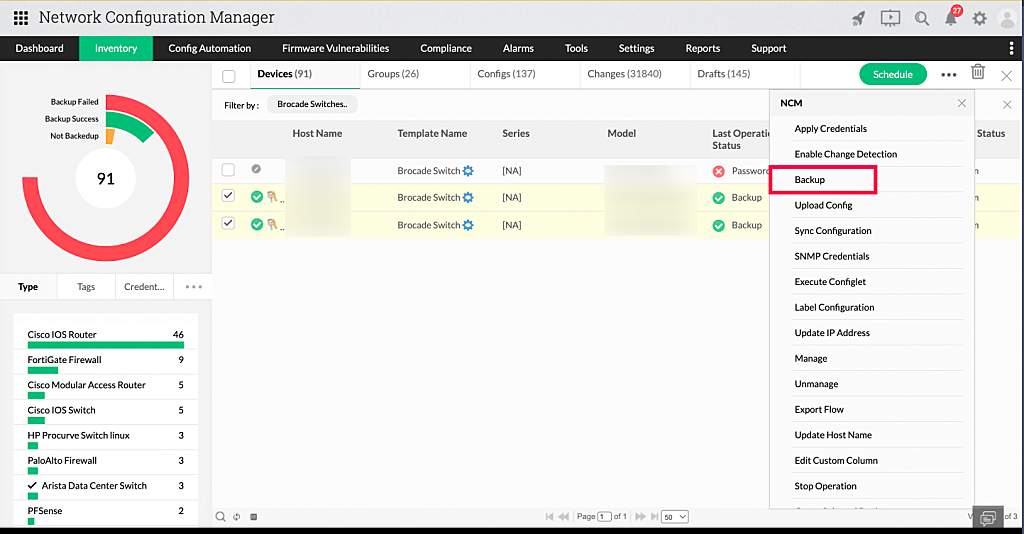Image resolution: width=1024 pixels, height=534 pixels.
Task: Open the settings gear in header
Action: coord(979,18)
